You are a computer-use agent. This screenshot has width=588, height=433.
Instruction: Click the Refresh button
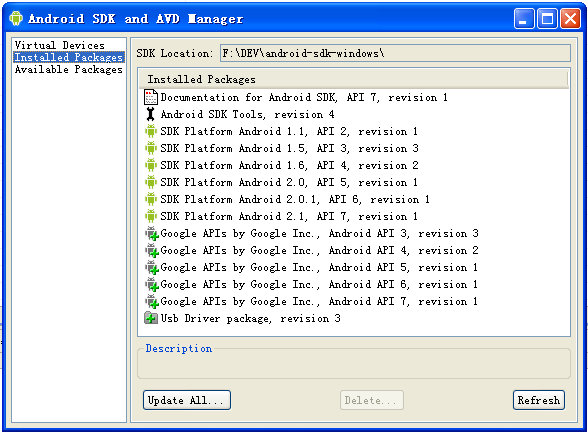point(538,400)
